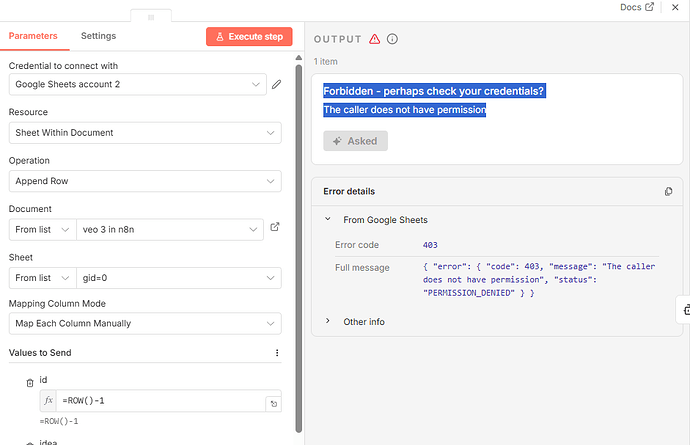Open the Docs link

(636, 7)
